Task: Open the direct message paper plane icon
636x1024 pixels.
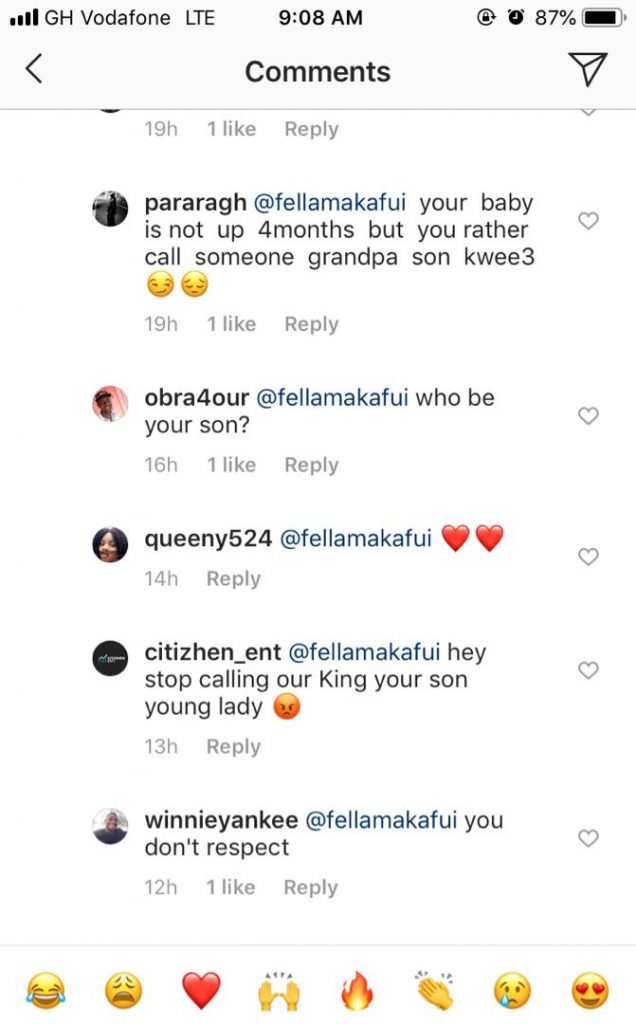Action: point(587,69)
